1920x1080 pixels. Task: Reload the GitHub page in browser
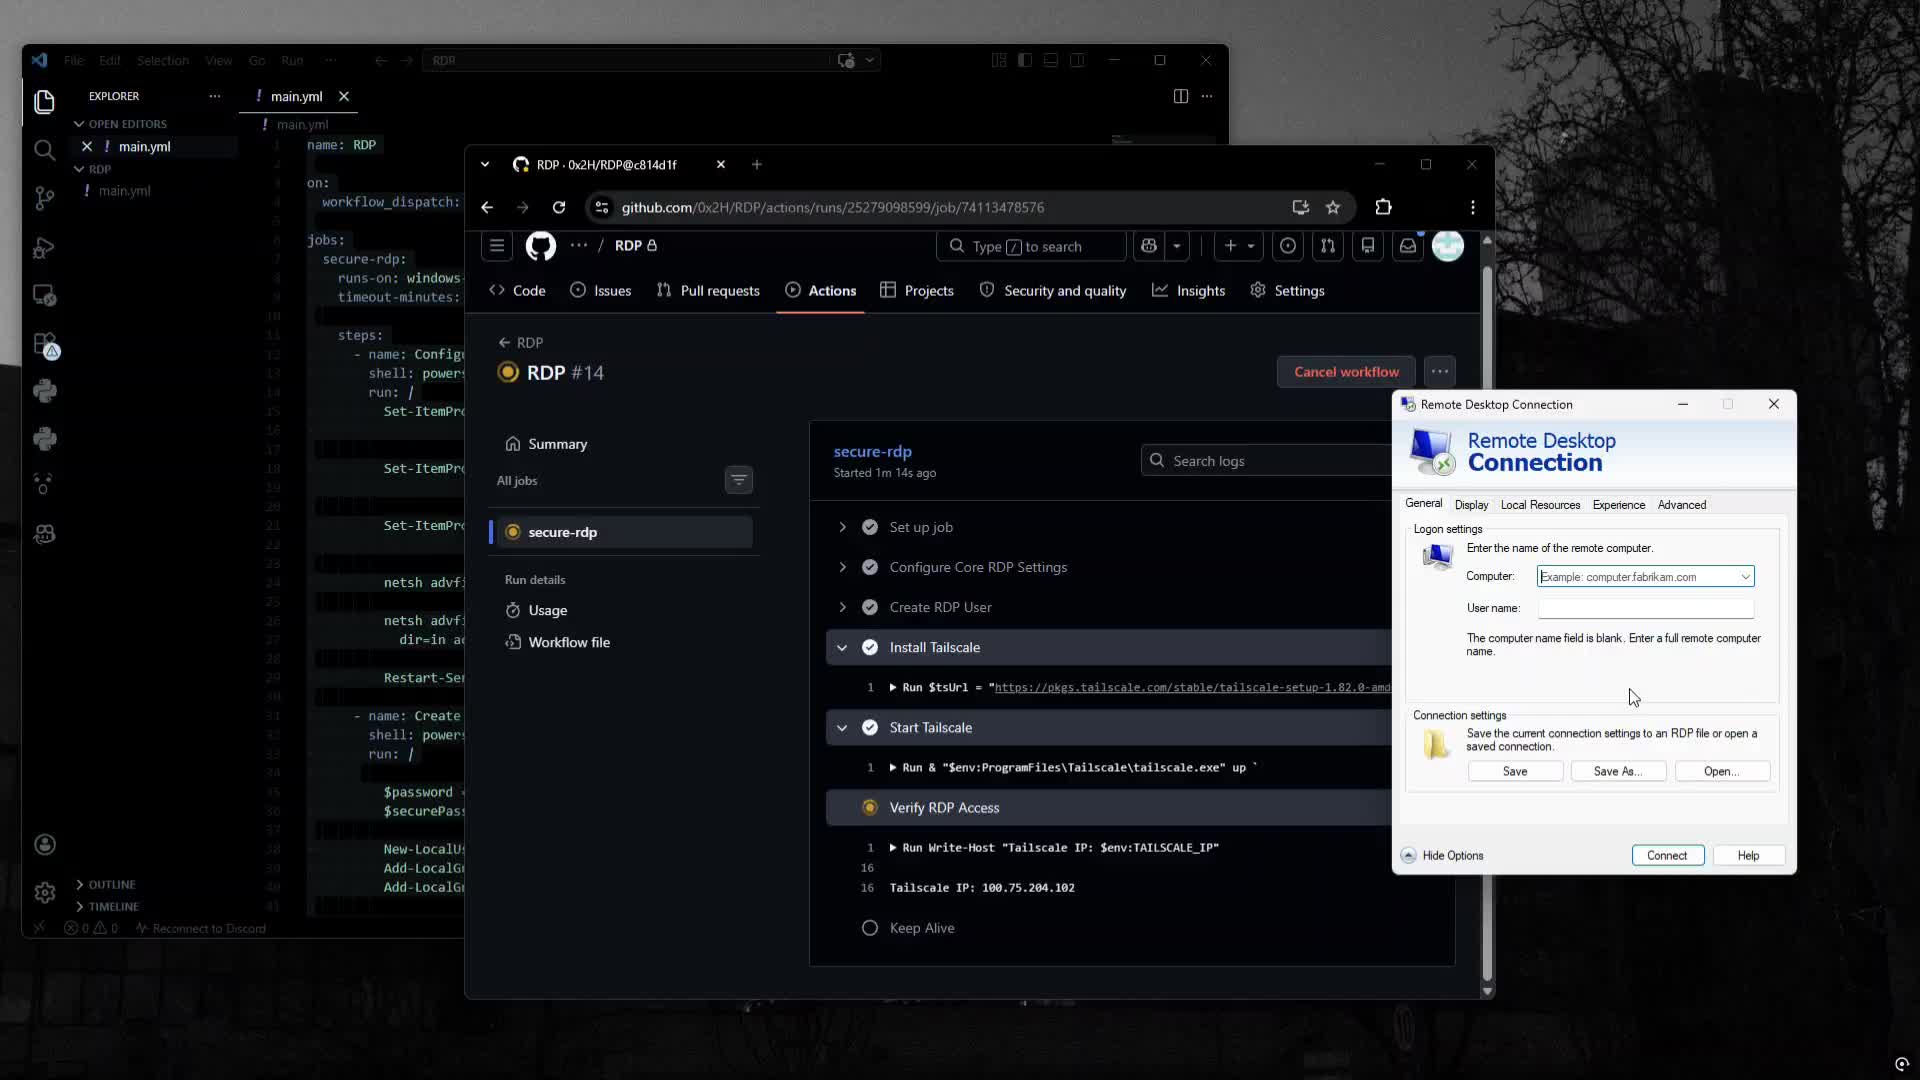559,207
